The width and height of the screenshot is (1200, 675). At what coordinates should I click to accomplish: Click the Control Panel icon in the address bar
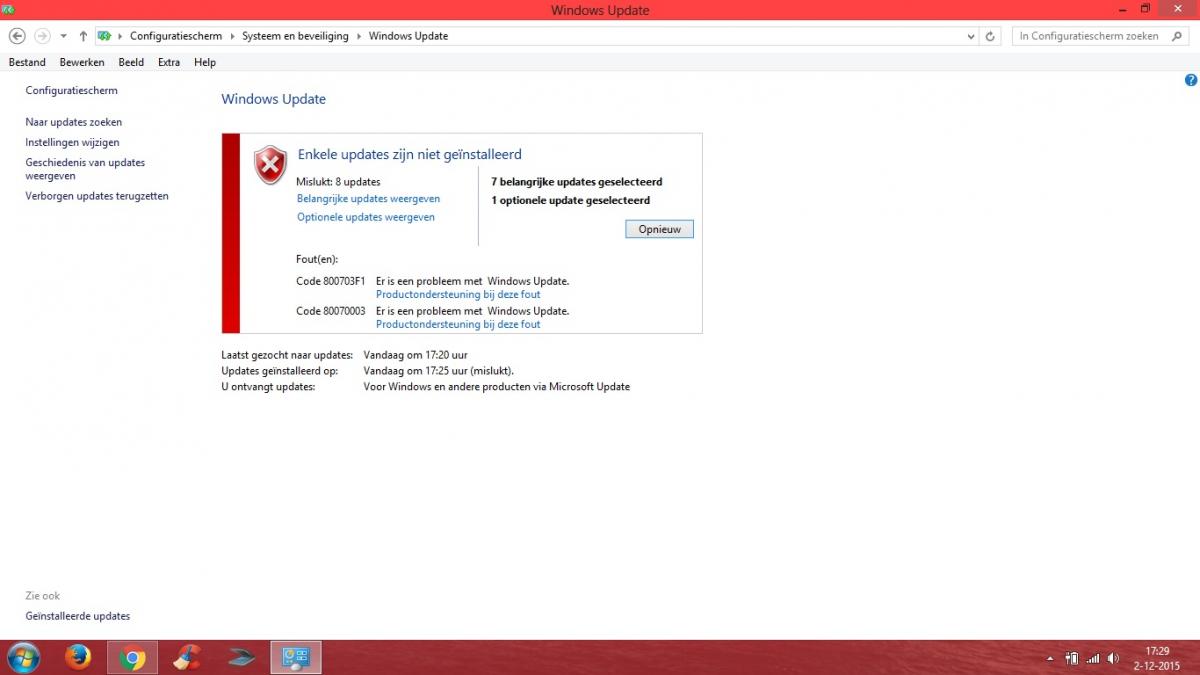point(104,36)
